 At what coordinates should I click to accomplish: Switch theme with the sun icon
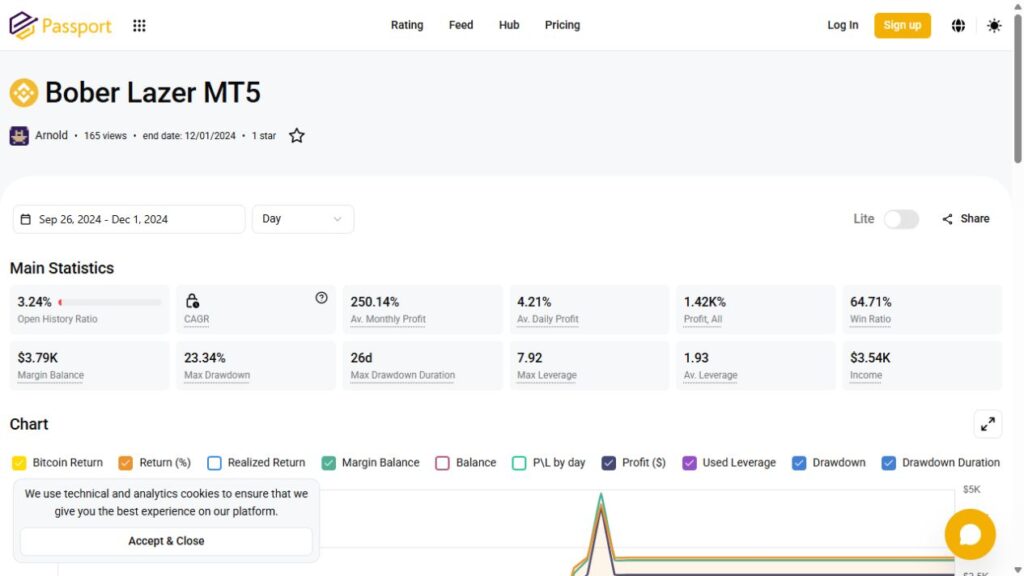click(994, 25)
